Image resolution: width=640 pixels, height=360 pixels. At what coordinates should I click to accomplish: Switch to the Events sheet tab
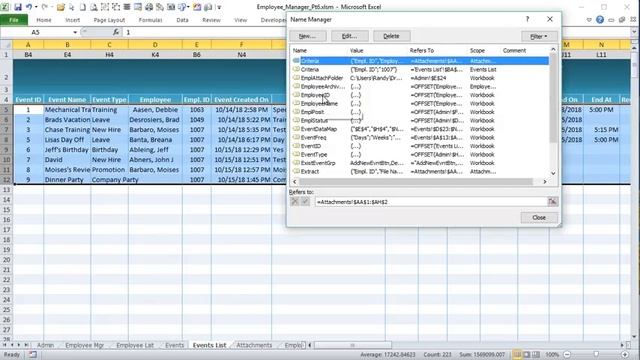pos(175,345)
